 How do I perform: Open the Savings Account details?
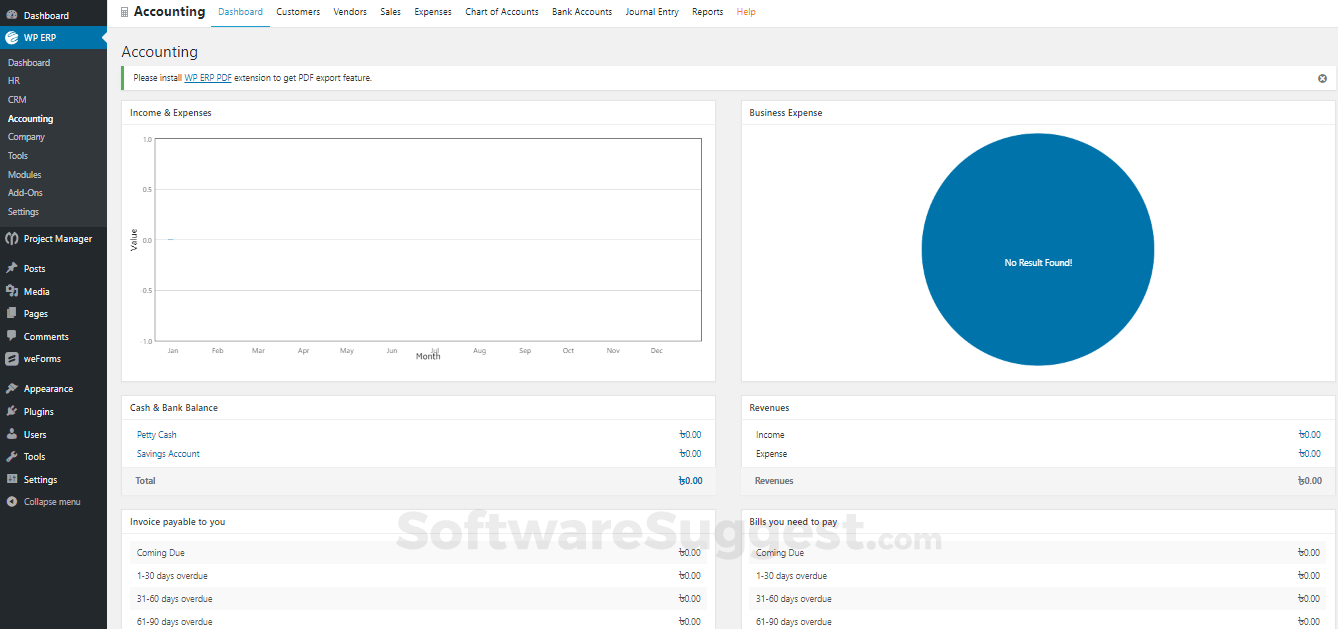point(168,453)
